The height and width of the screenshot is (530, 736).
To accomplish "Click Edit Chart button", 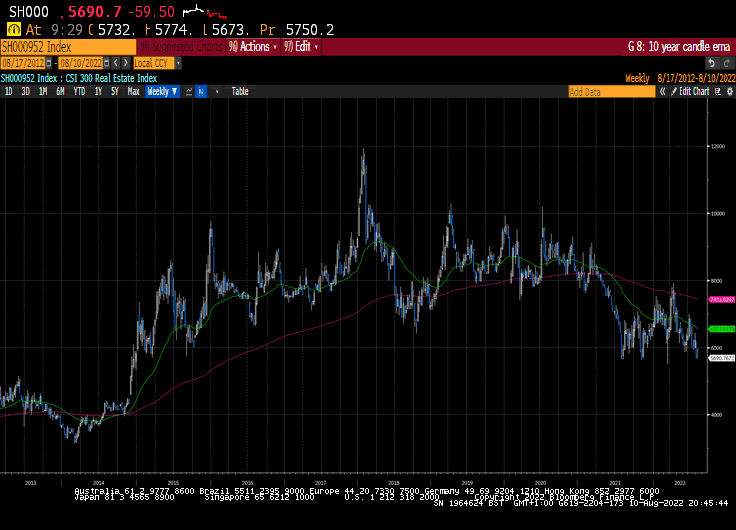I will [x=690, y=92].
